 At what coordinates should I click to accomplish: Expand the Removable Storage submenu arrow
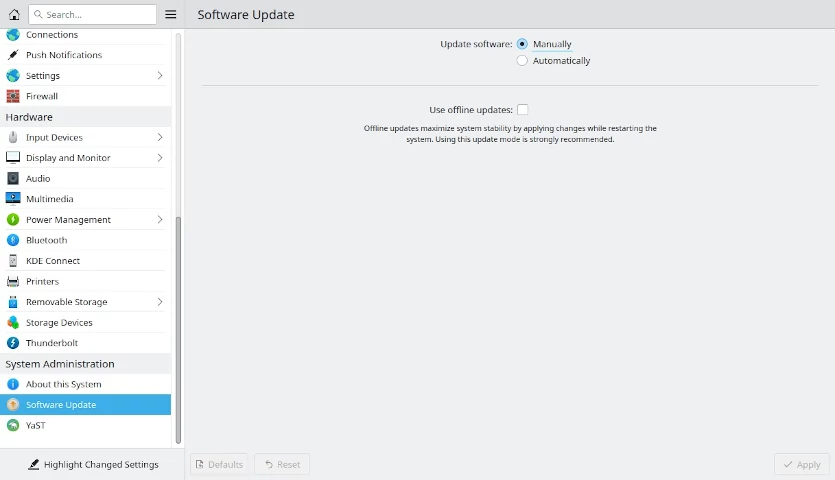click(x=160, y=302)
